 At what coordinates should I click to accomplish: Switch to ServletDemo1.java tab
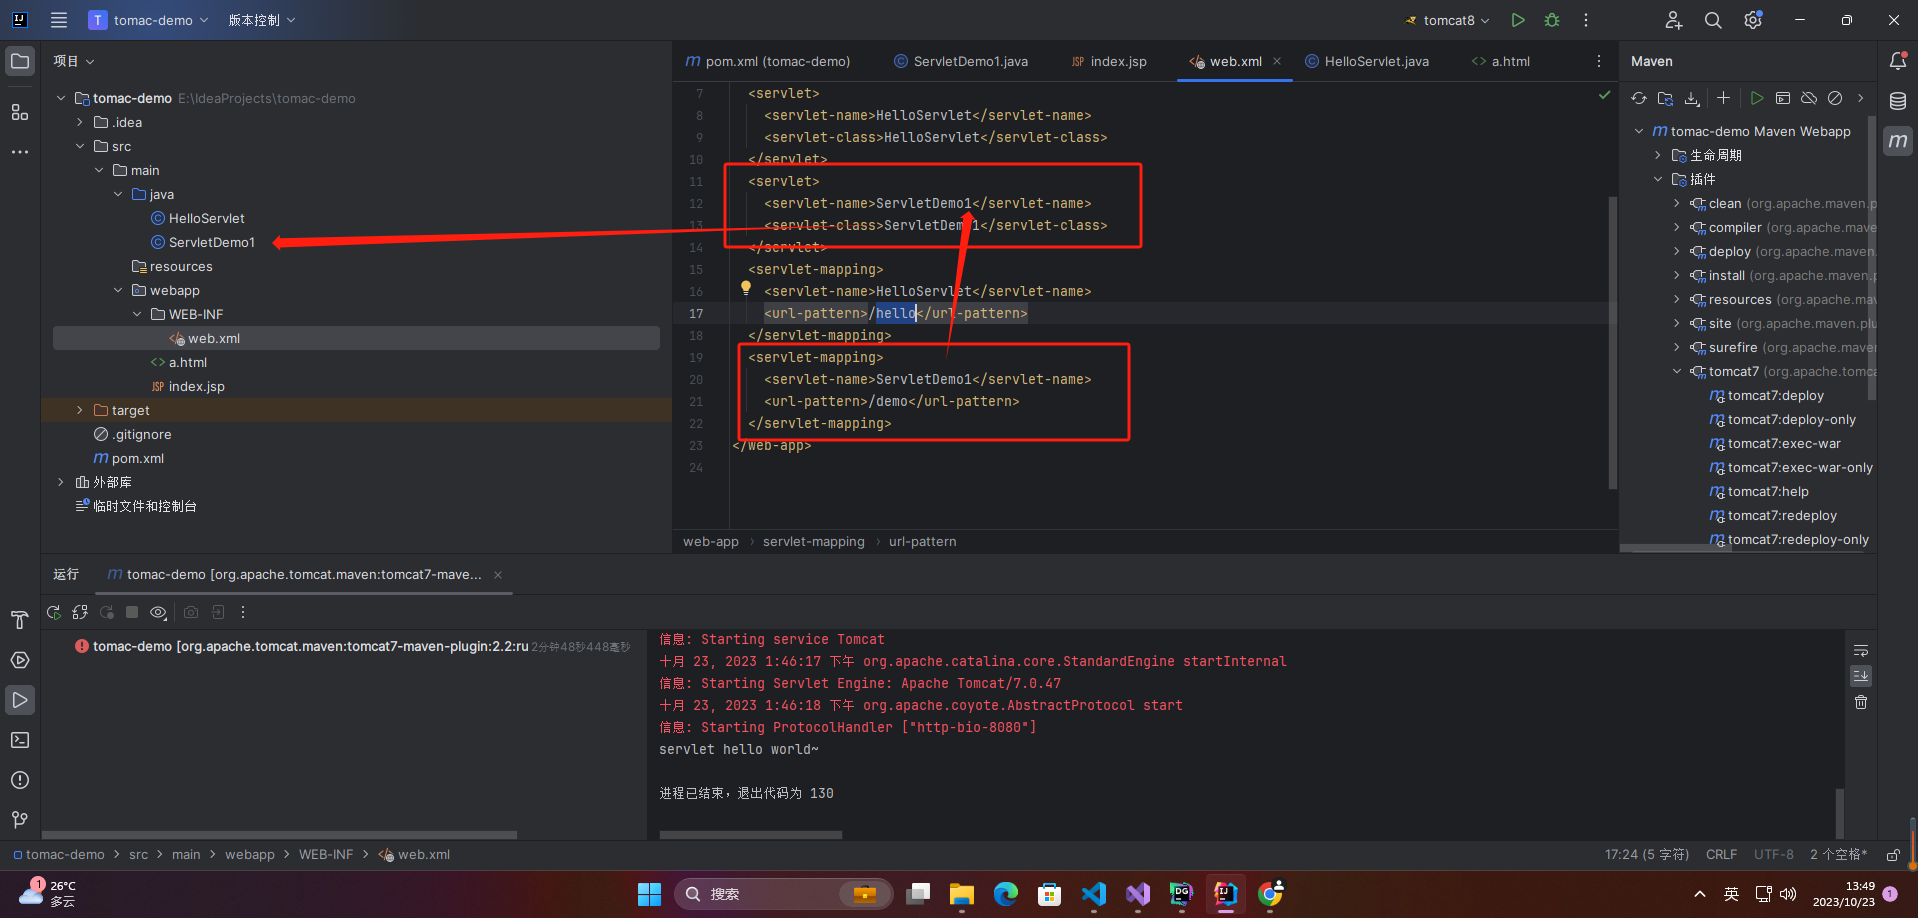961,61
